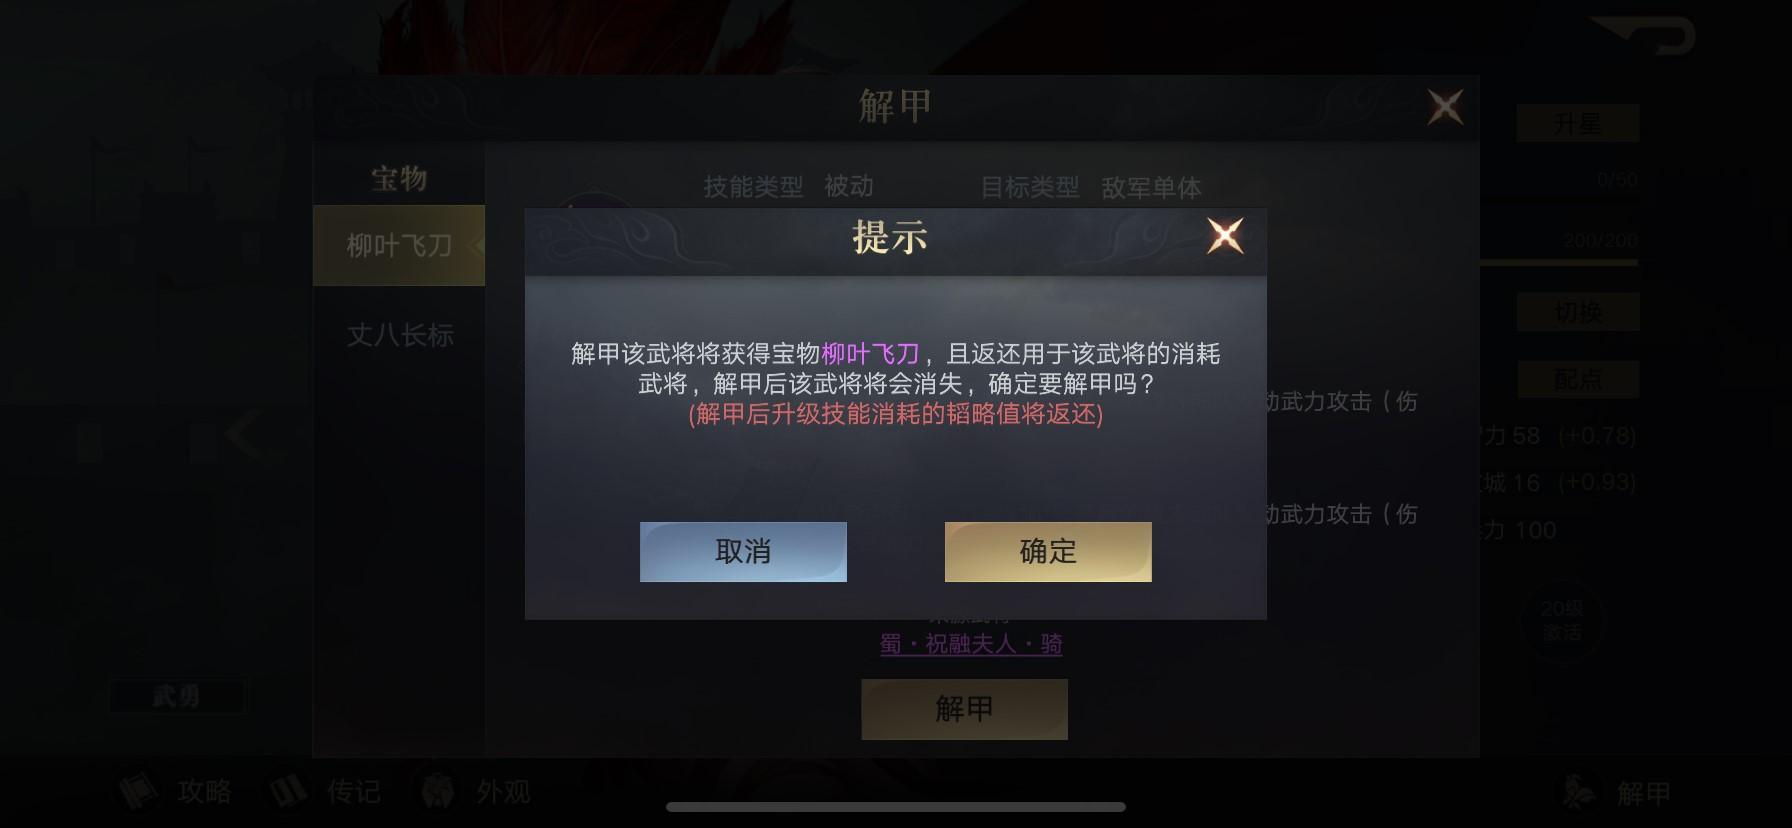The height and width of the screenshot is (828, 1792).
Task: Confirm with the 确定 button
Action: 1048,551
